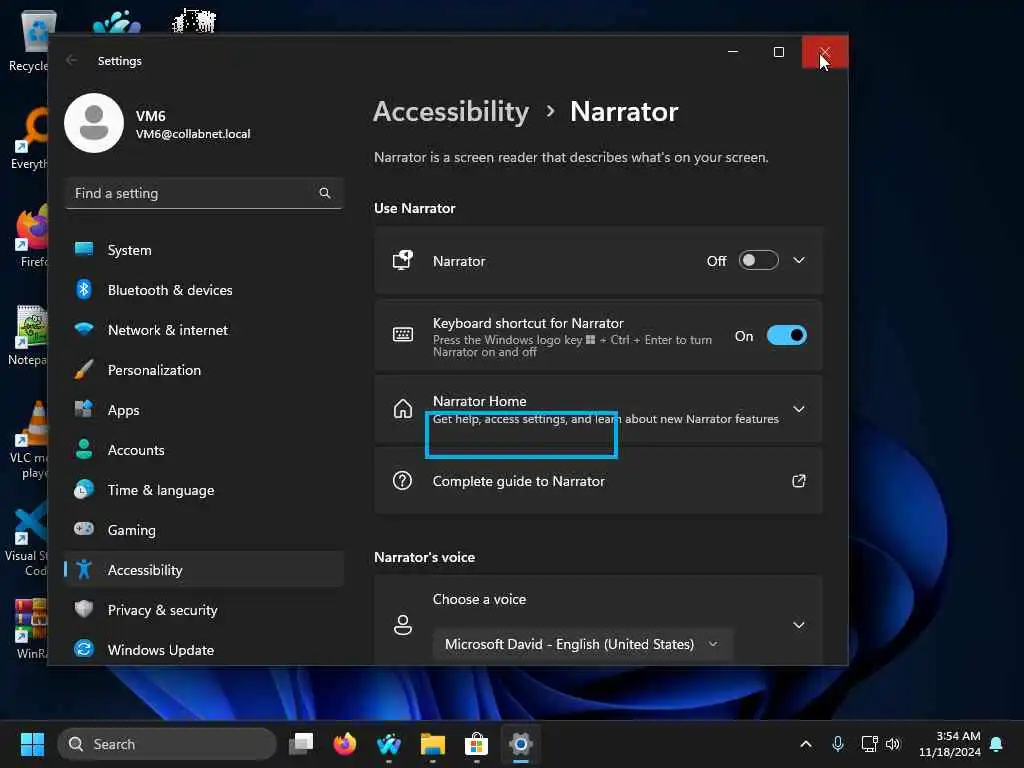The height and width of the screenshot is (768, 1024).
Task: Select the Recycle Bin desktop icon
Action: [29, 41]
